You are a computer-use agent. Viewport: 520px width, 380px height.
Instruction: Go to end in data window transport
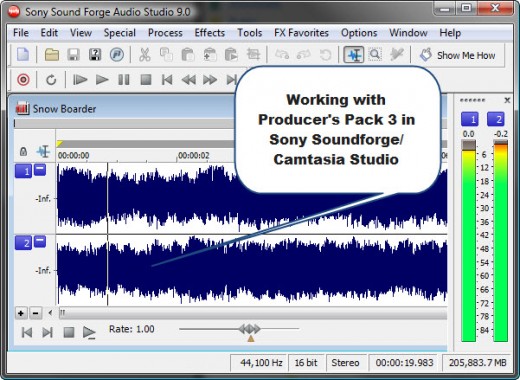click(47, 332)
